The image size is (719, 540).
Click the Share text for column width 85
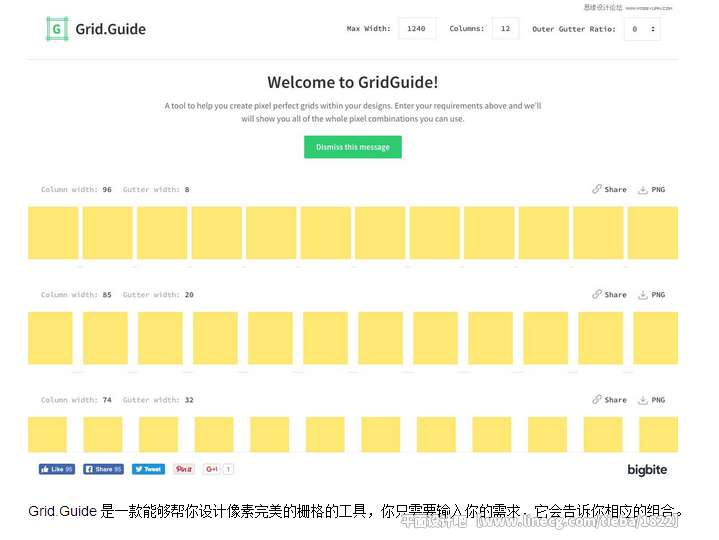pos(615,295)
